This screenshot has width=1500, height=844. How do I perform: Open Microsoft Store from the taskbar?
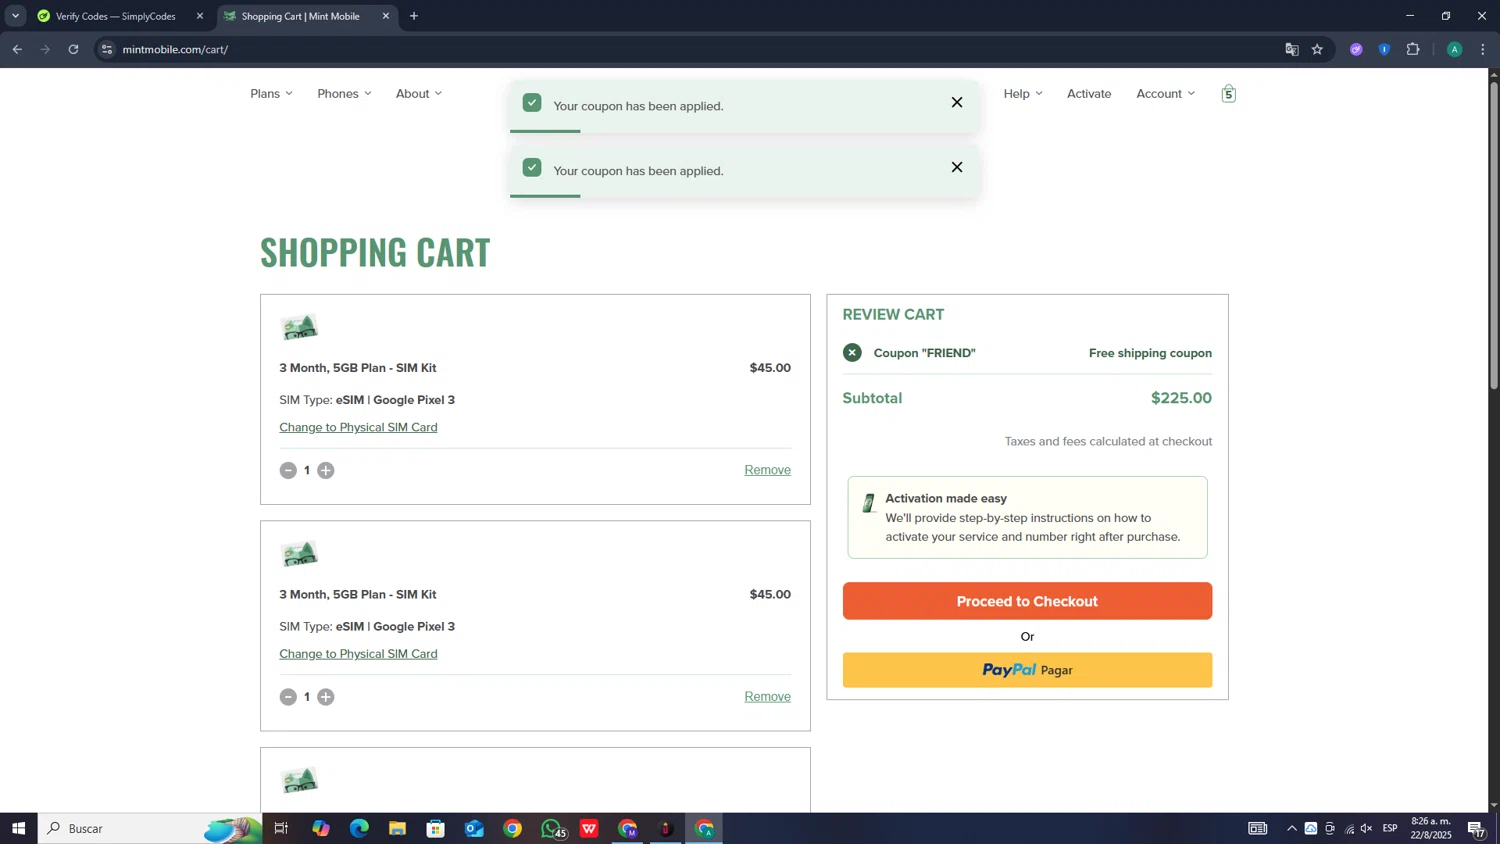coord(435,828)
